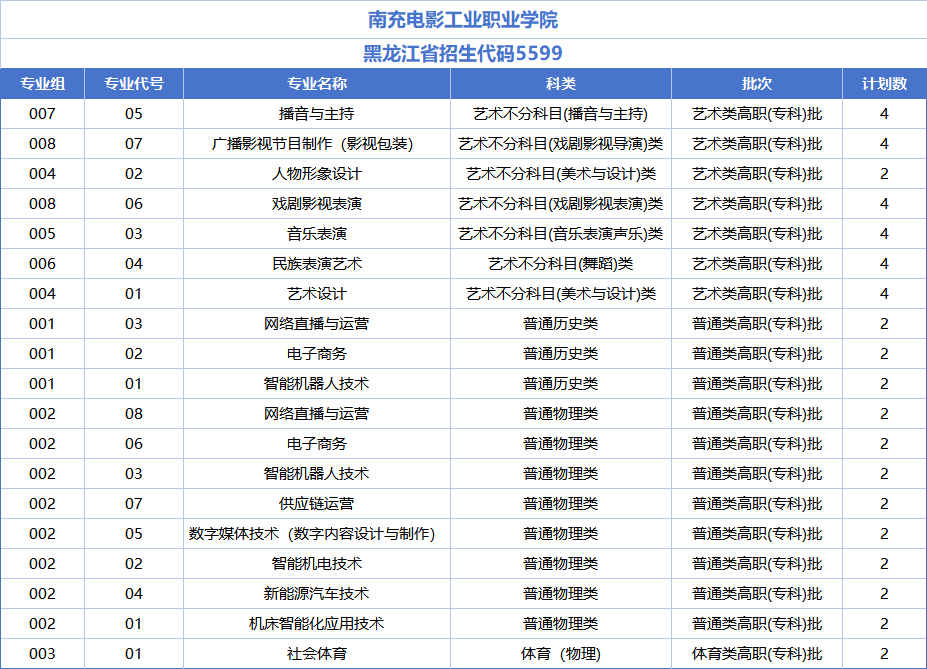The height and width of the screenshot is (669, 927).
Task: Click 艺术不分科目(舞蹈)类 cell
Action: click(x=560, y=264)
